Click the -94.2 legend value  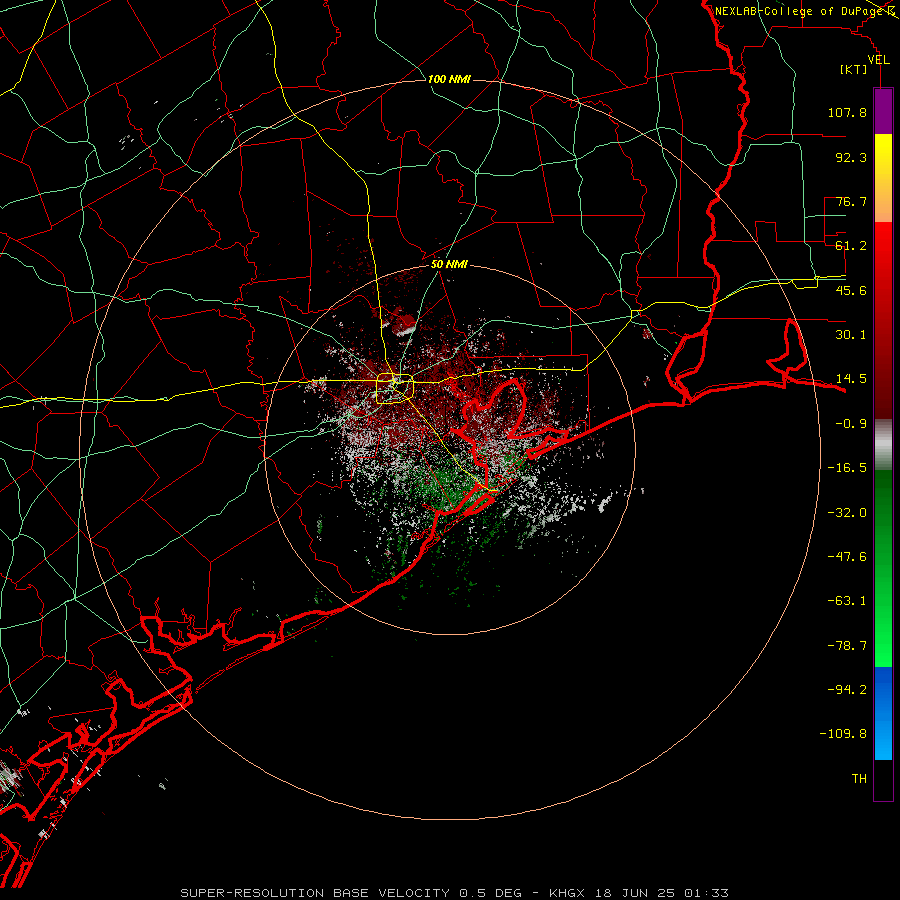(847, 690)
